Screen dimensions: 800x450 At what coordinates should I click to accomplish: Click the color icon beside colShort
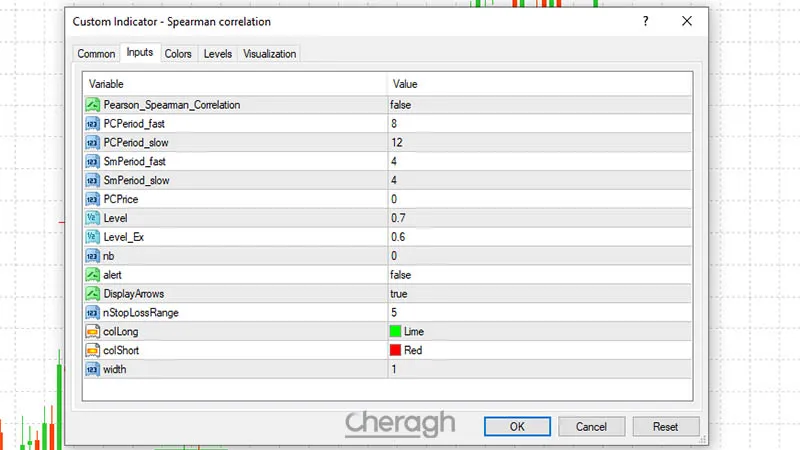tap(92, 350)
